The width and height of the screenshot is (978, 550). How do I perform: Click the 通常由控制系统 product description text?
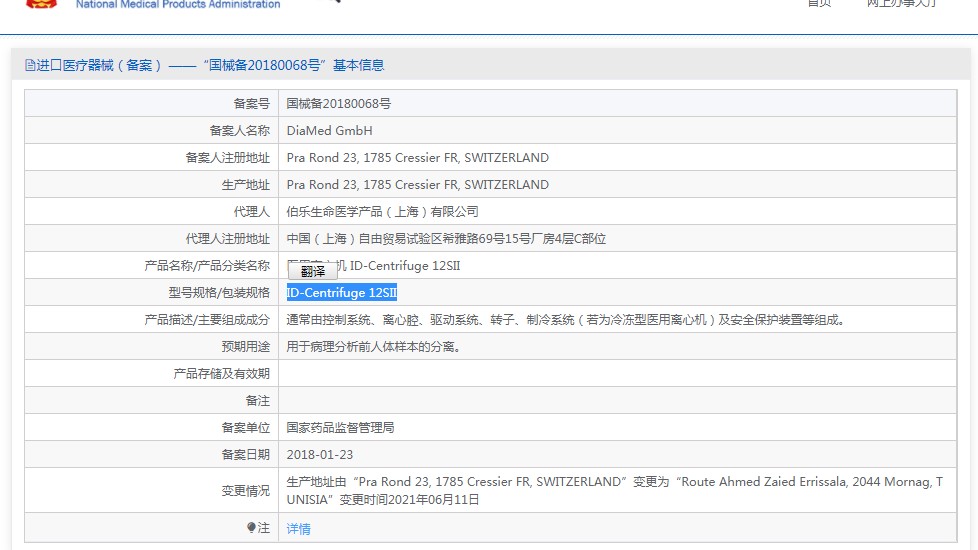[x=566, y=320]
